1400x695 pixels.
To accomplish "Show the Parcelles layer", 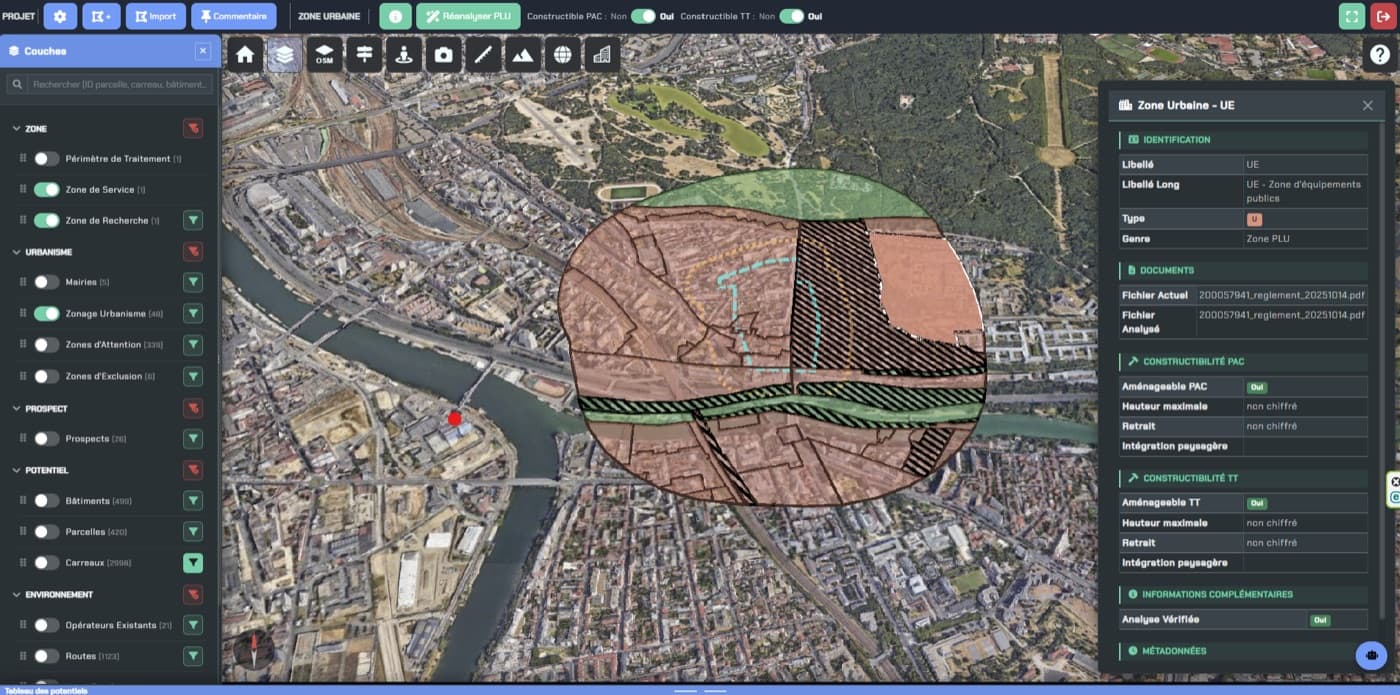I will tap(46, 532).
